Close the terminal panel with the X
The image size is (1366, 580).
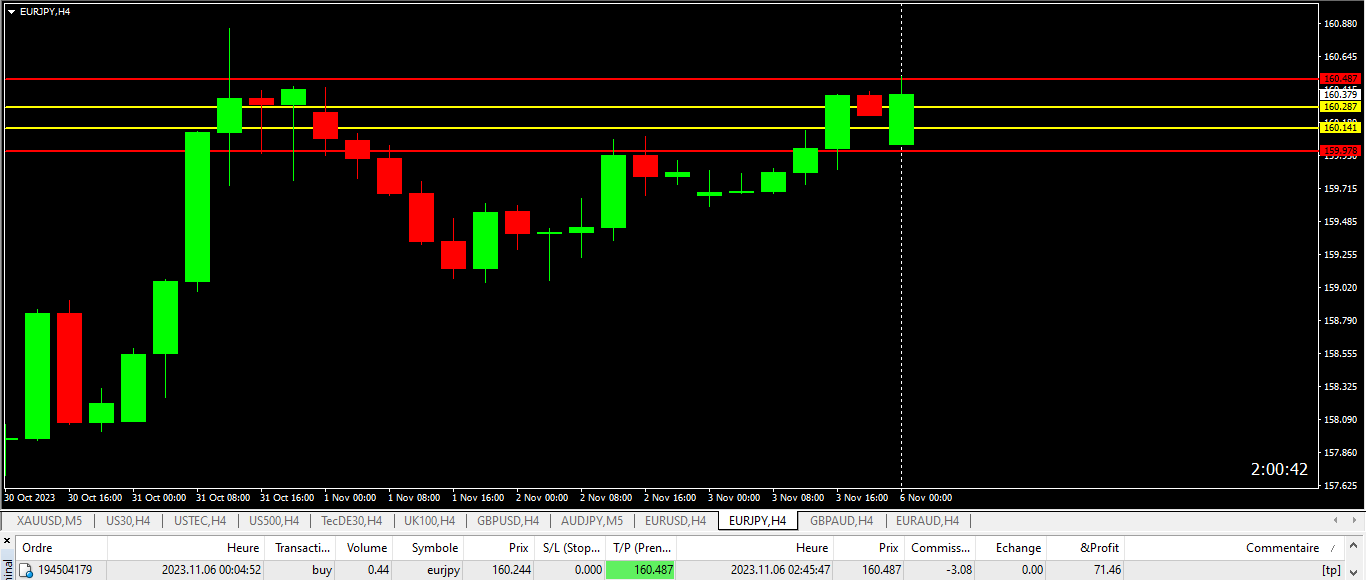pyautogui.click(x=8, y=542)
